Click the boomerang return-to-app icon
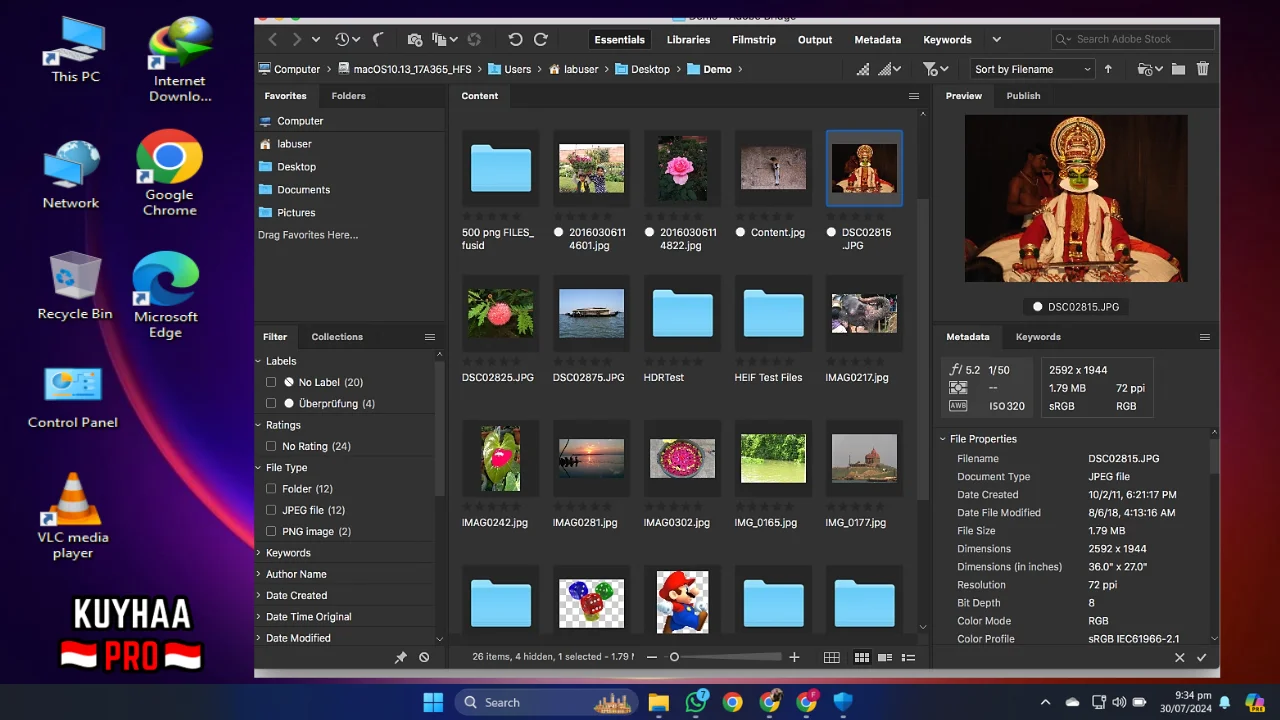 [x=378, y=39]
